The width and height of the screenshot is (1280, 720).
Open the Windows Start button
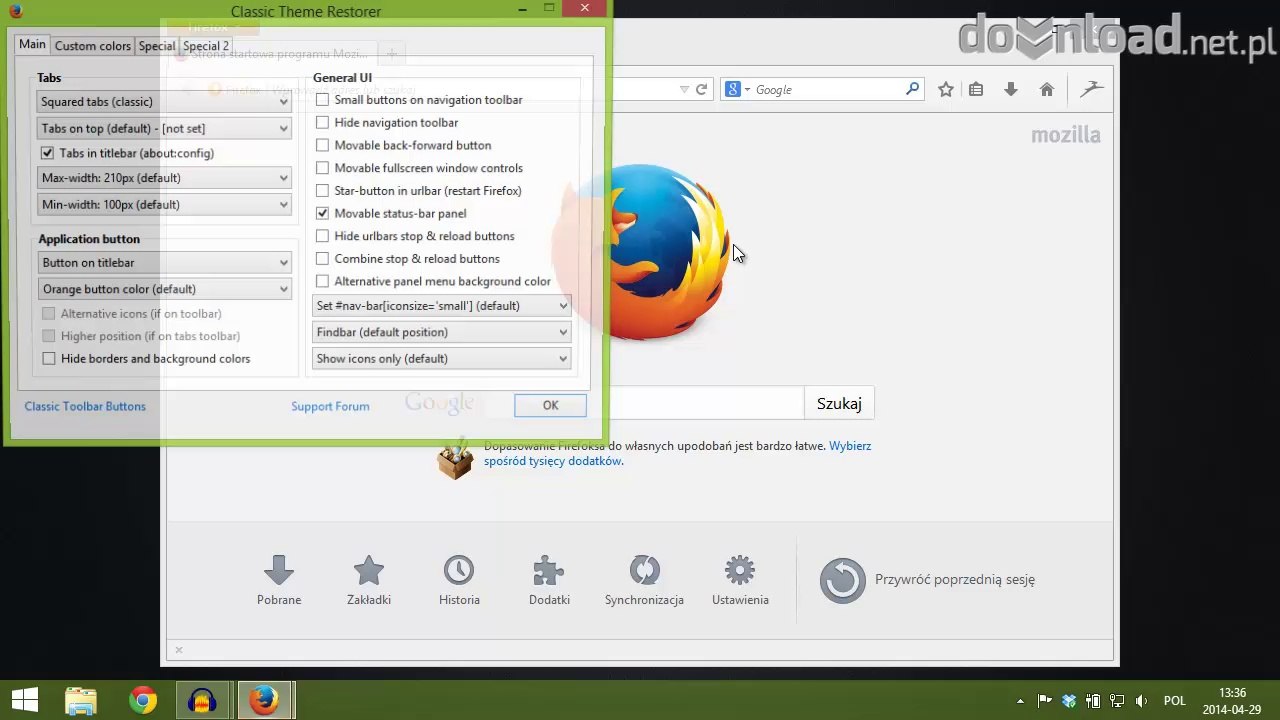coord(25,700)
